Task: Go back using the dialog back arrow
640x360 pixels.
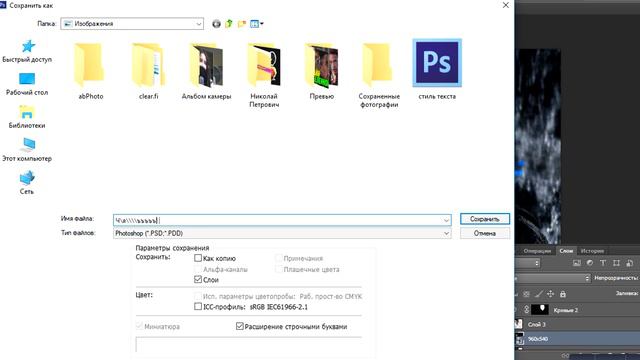Action: coord(216,24)
